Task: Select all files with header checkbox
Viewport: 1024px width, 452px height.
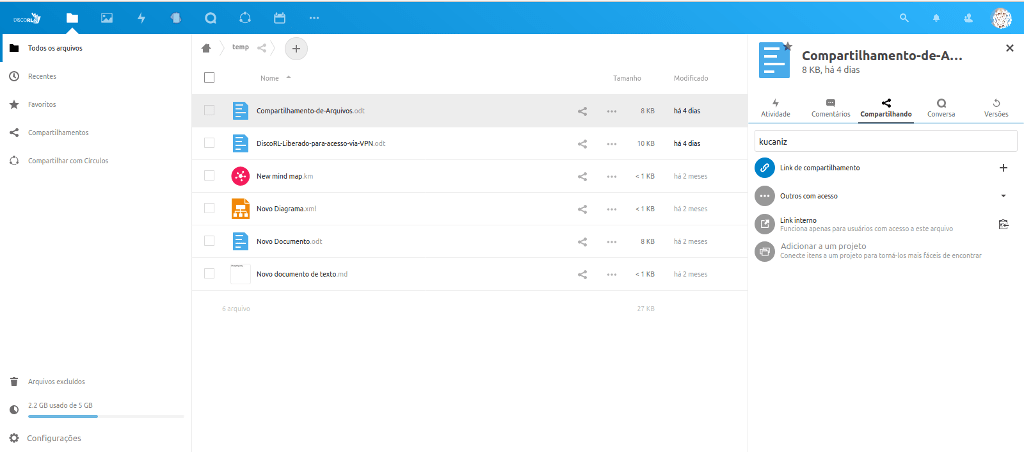Action: click(209, 77)
